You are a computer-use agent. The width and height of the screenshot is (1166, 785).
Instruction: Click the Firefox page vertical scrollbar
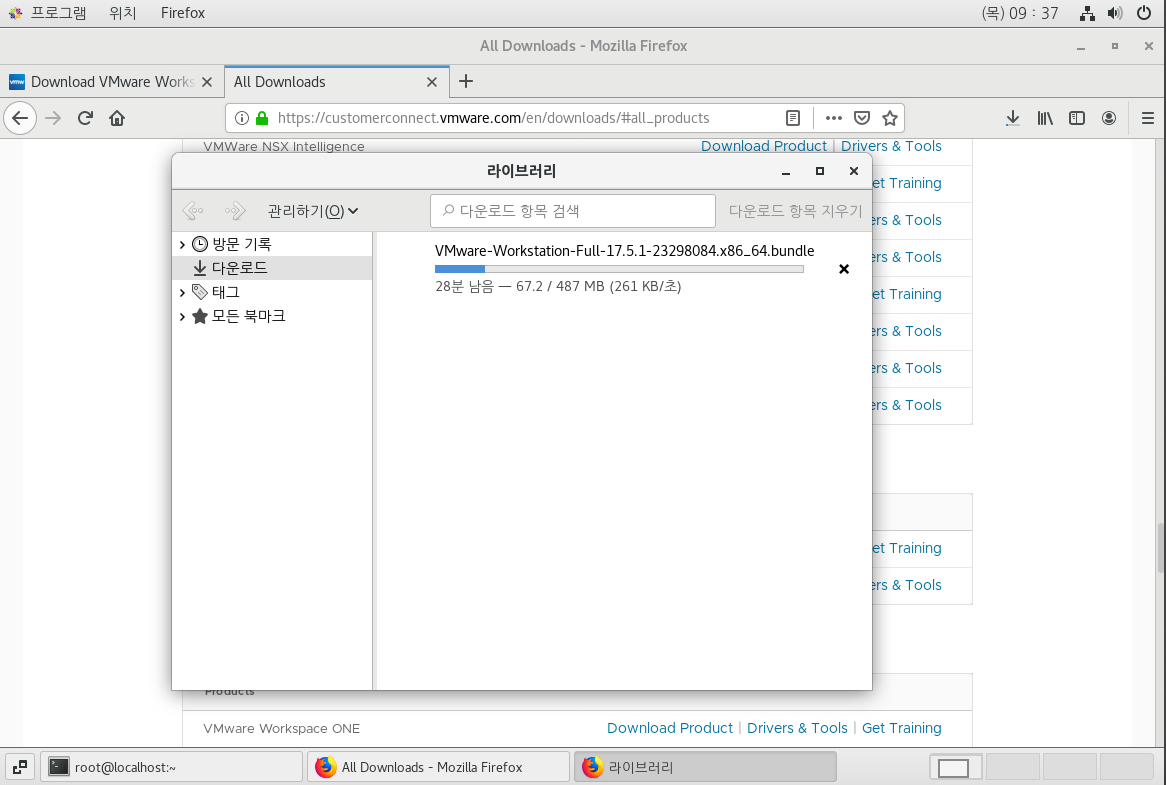[x=1160, y=547]
